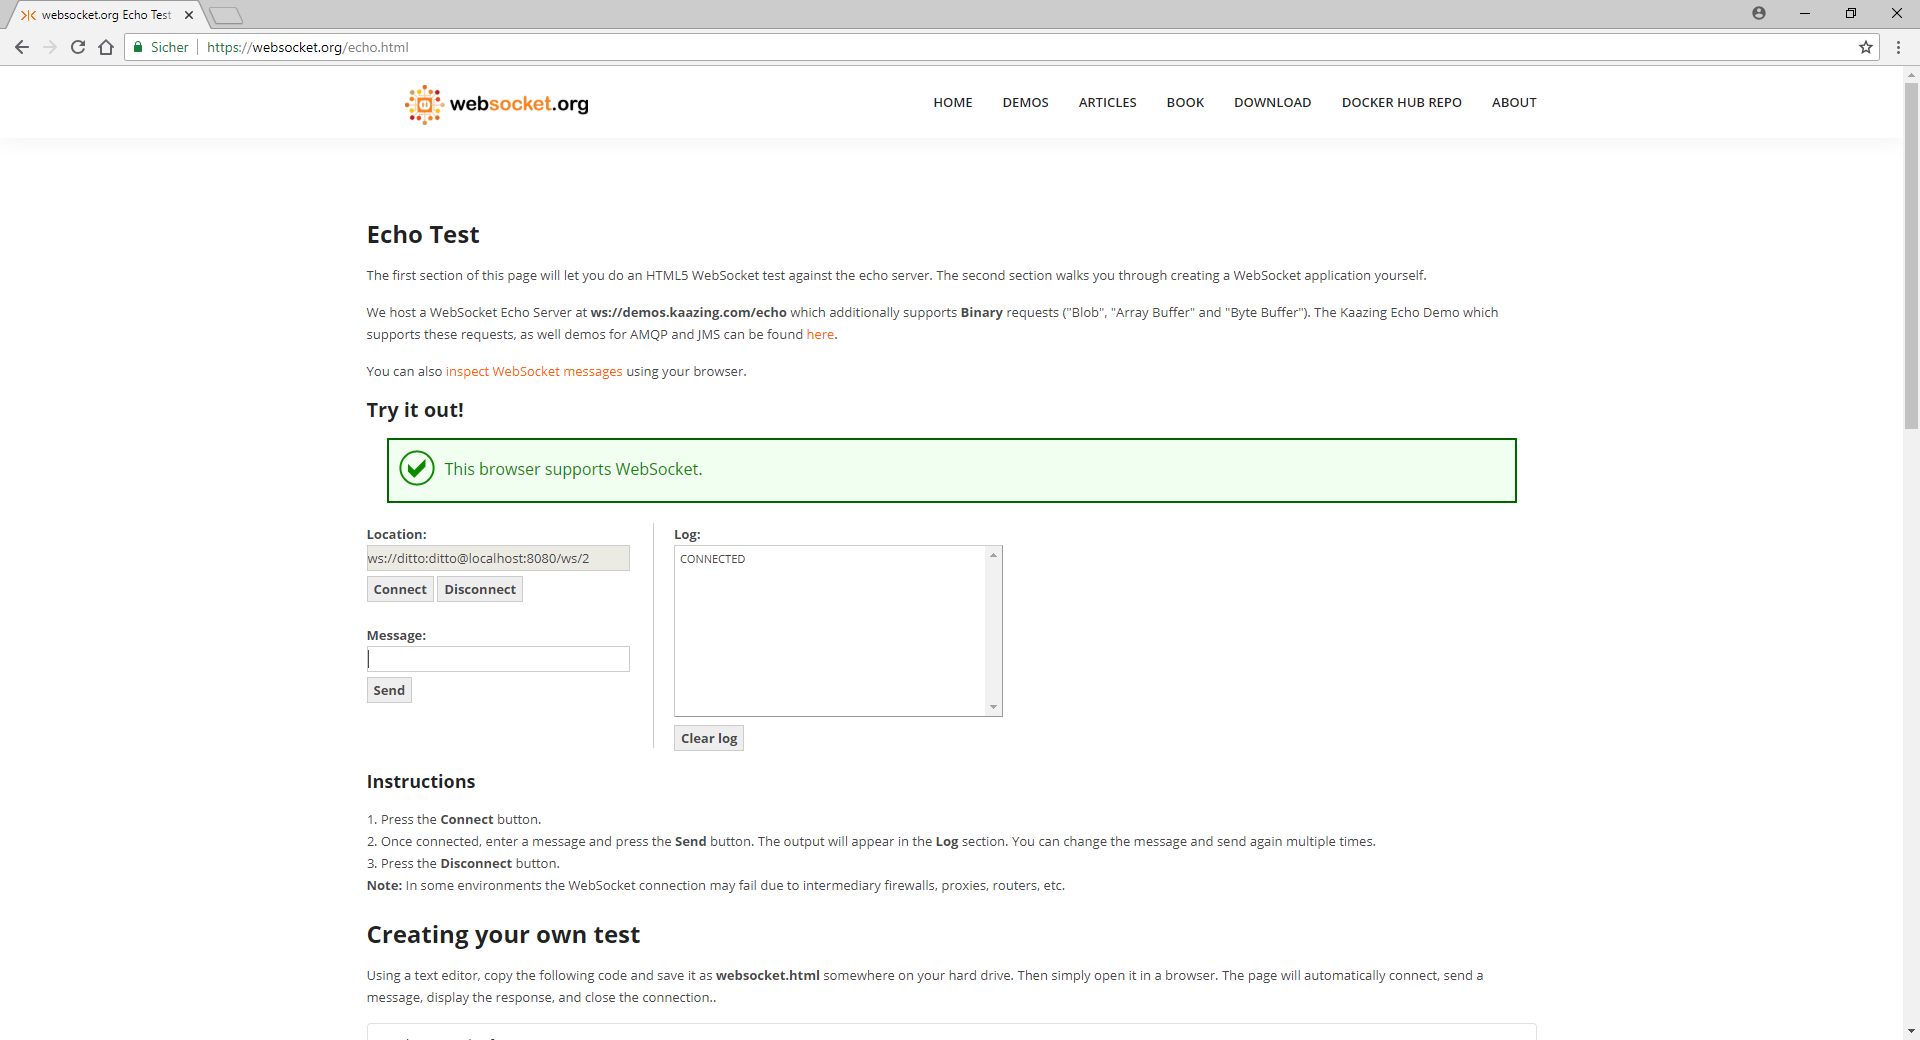Screen dimensions: 1920x1040
Task: Reload the page with refresh icon
Action: 78,47
